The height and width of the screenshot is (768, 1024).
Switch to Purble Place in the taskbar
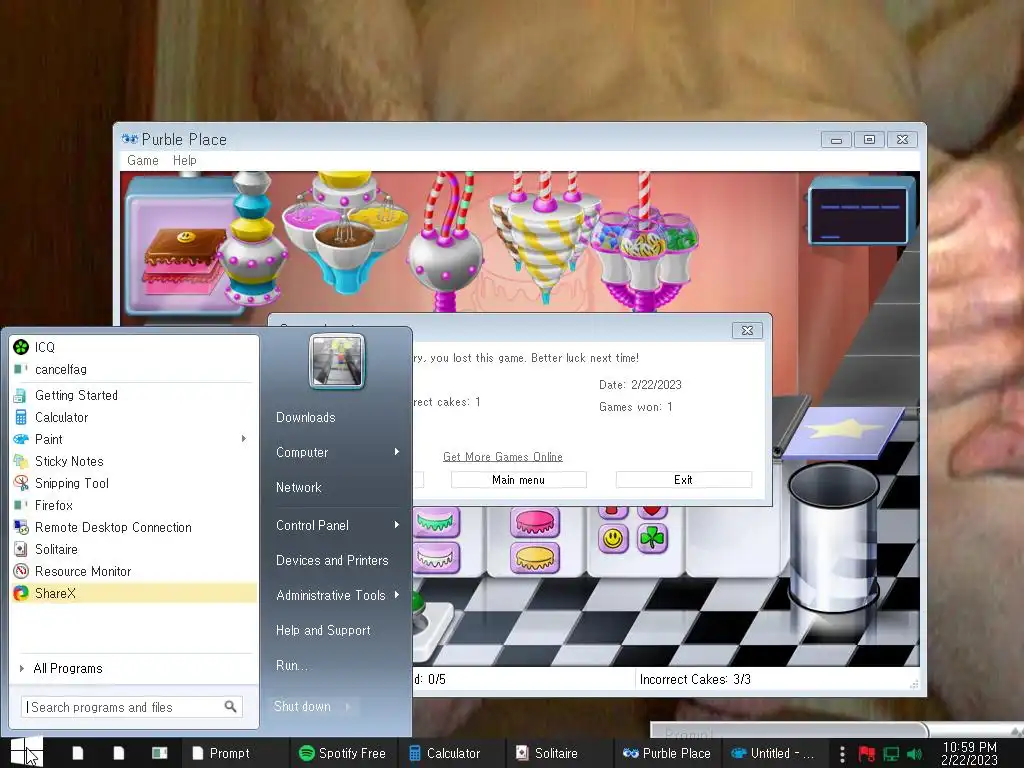(667, 753)
